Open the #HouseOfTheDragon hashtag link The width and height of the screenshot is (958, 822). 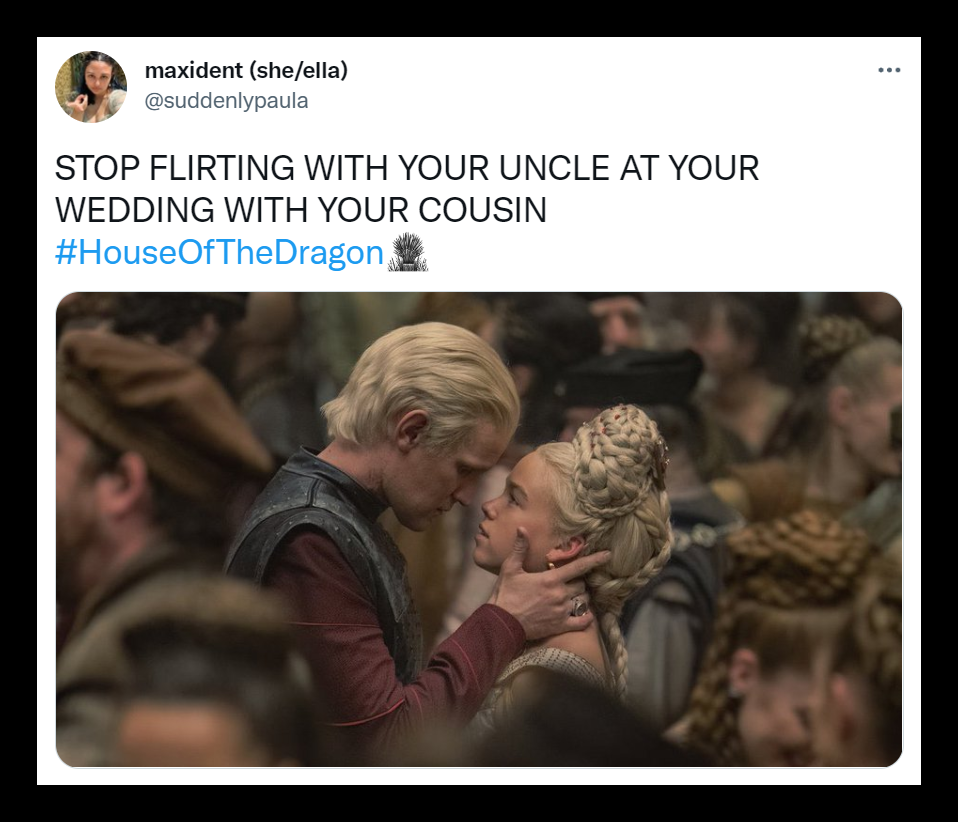pos(219,252)
